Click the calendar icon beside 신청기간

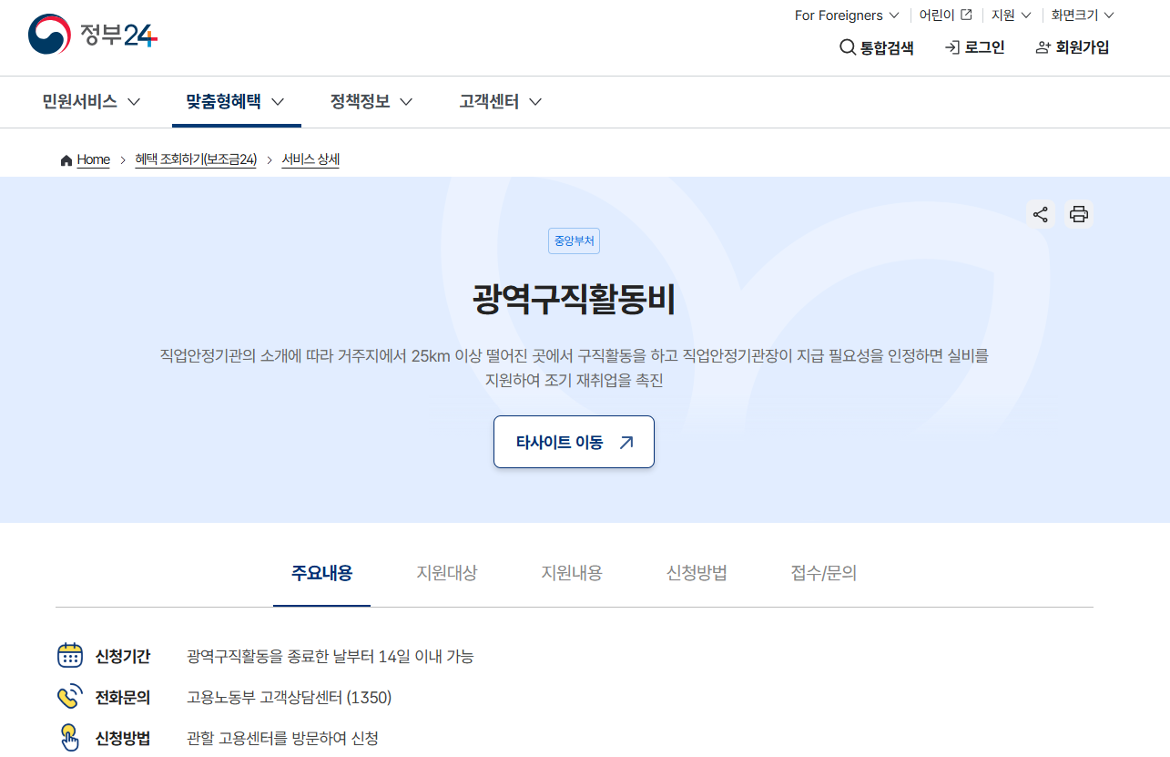pos(69,656)
